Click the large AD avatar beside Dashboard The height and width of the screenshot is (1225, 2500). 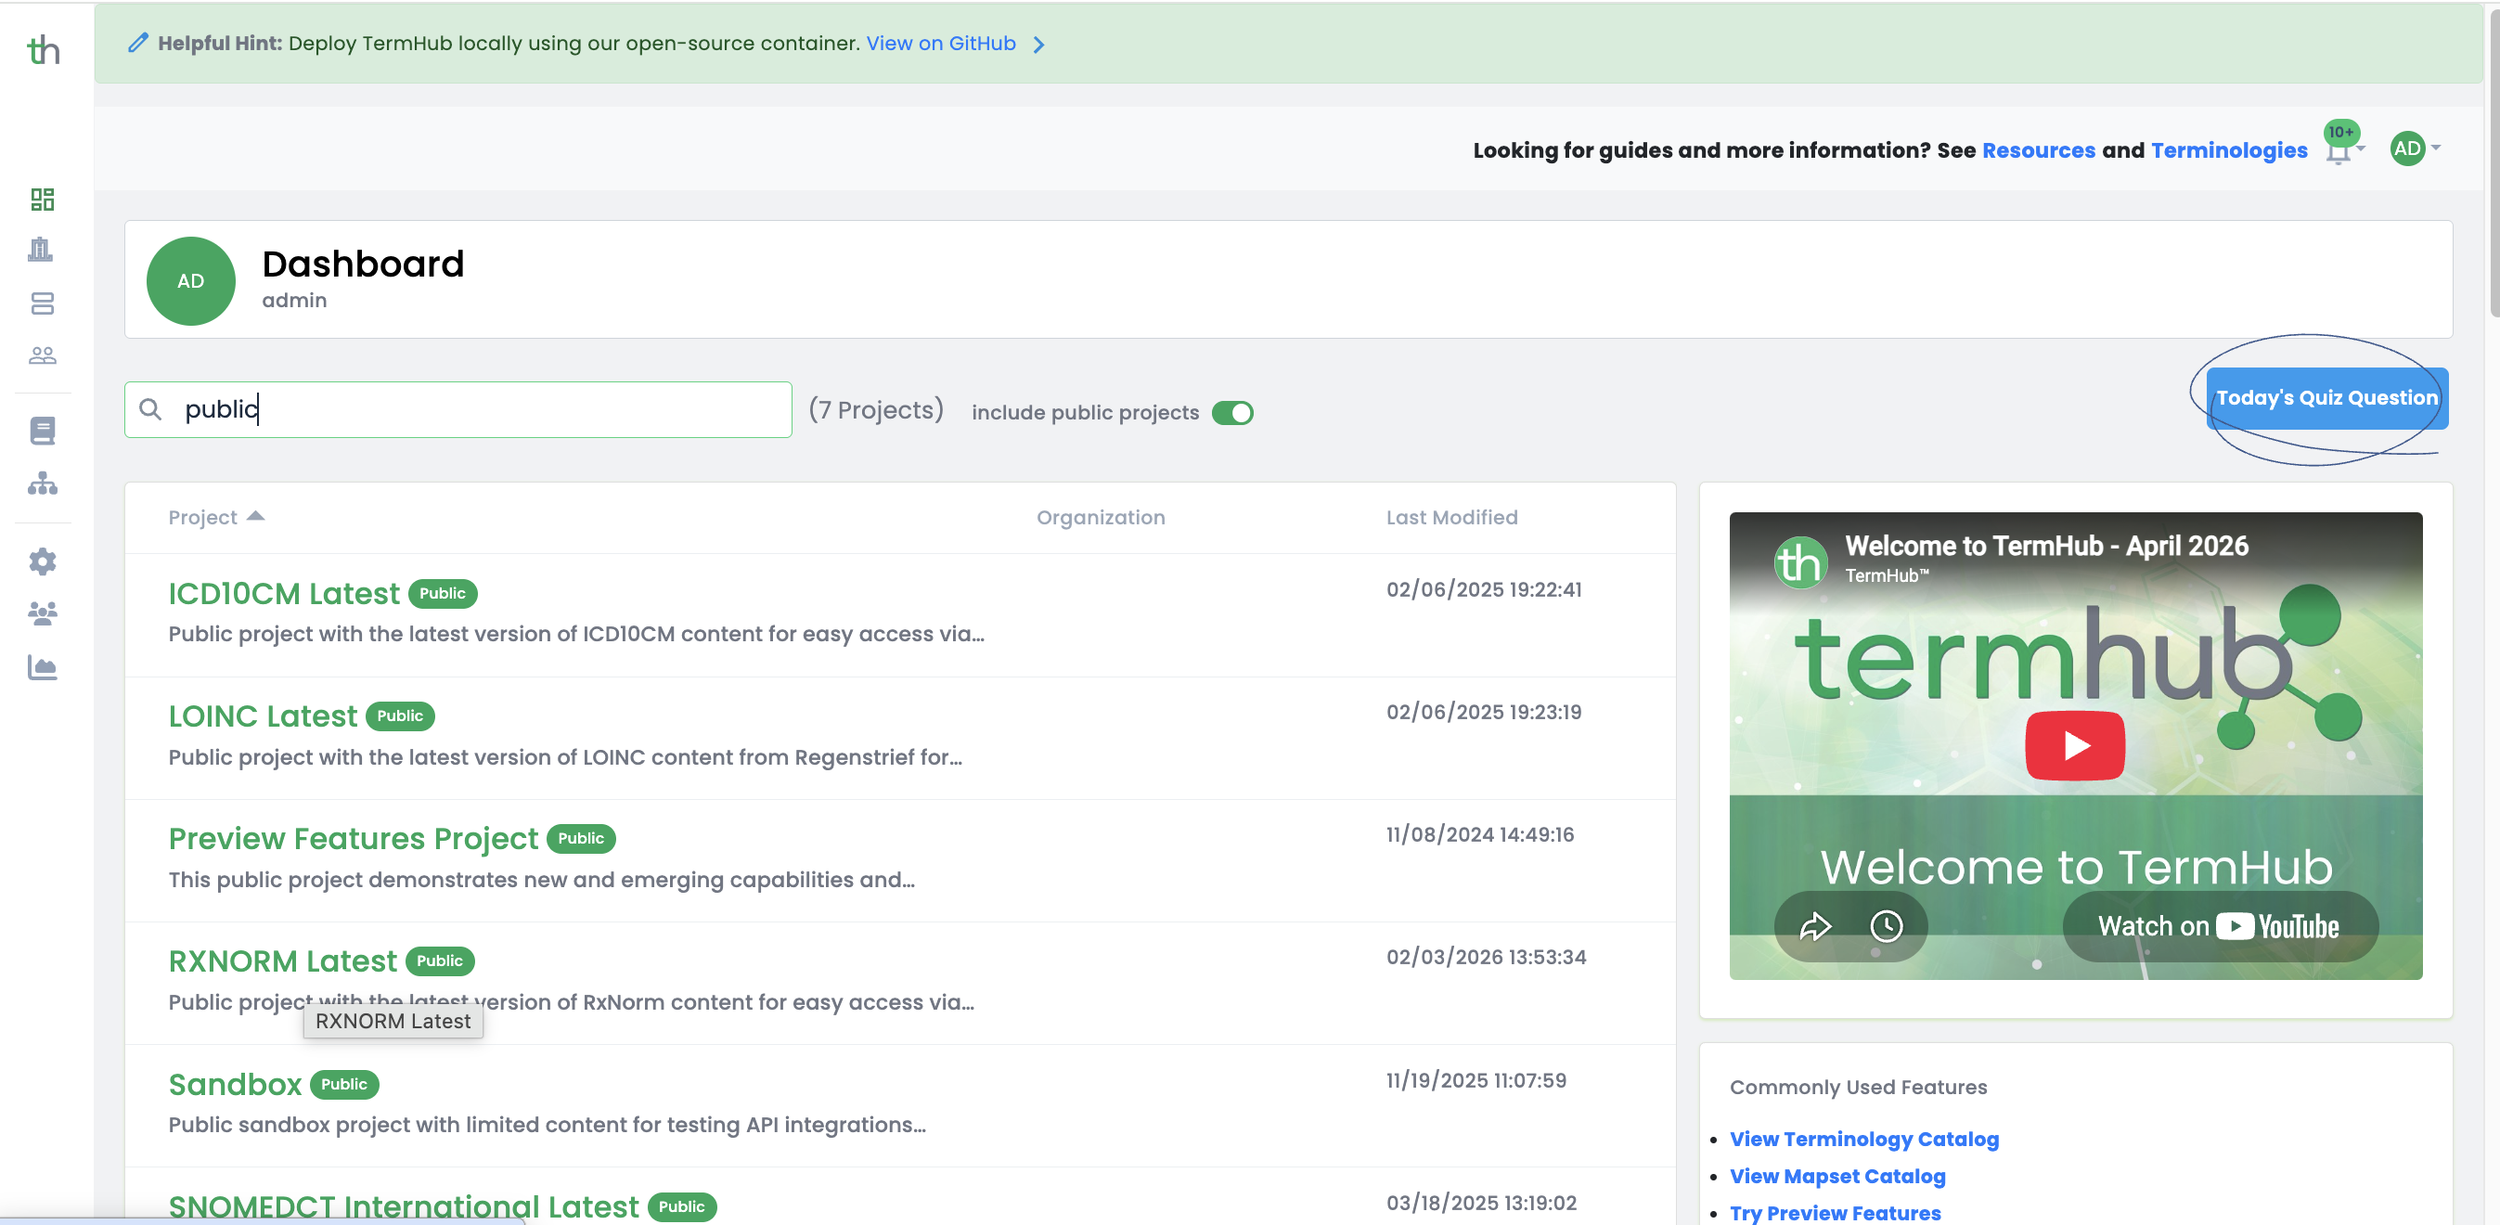(x=191, y=281)
